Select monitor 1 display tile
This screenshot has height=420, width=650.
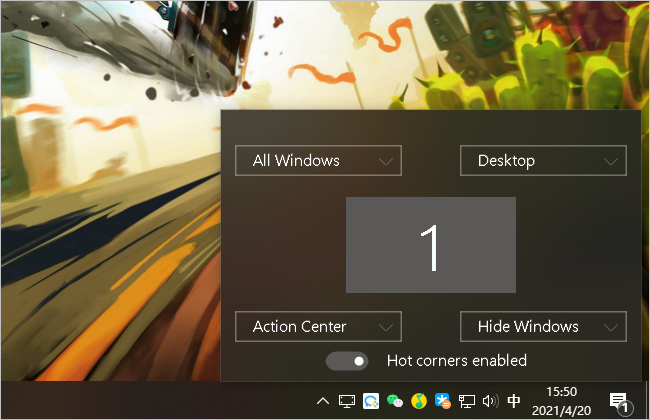(x=431, y=245)
